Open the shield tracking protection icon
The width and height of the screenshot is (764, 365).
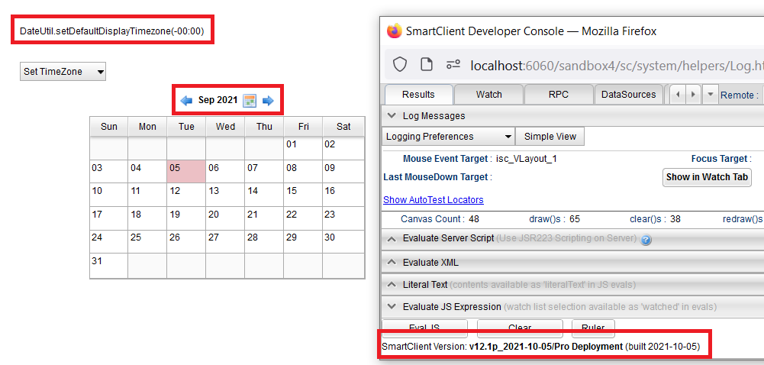pos(400,64)
